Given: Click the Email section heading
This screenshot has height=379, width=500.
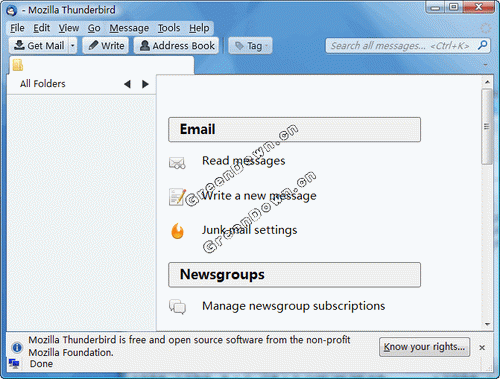Looking at the screenshot, I should point(197,129).
